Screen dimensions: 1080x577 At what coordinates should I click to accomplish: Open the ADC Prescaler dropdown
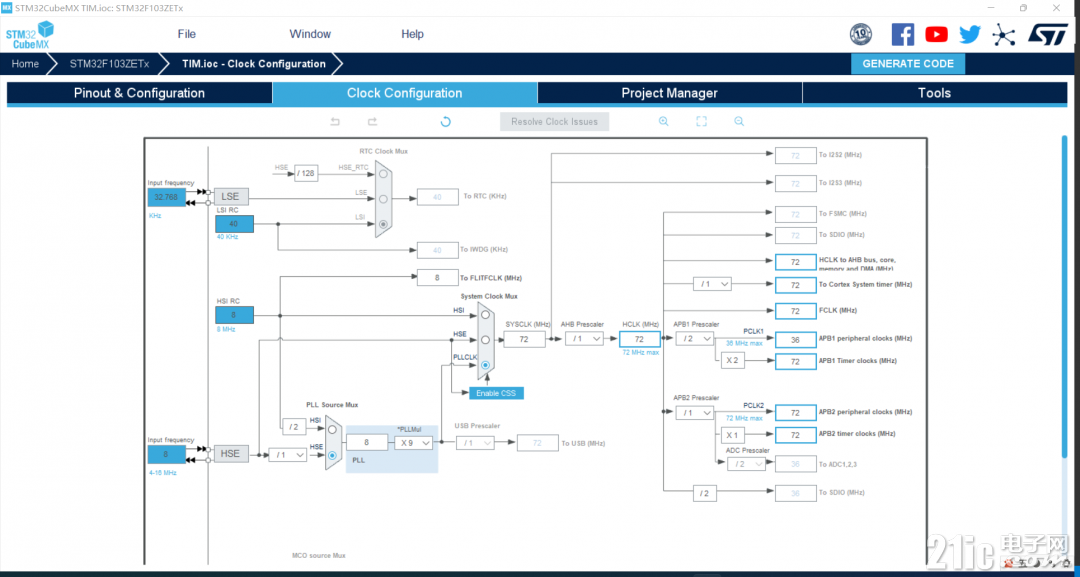click(x=746, y=464)
